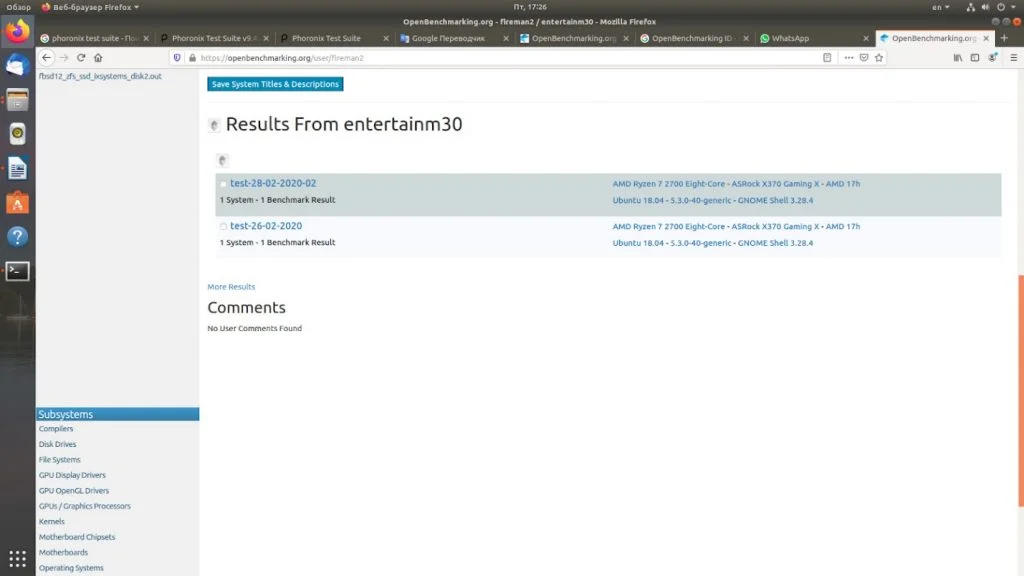This screenshot has width=1024, height=576.
Task: Open Operating Systems subsystem link
Action: [71, 568]
